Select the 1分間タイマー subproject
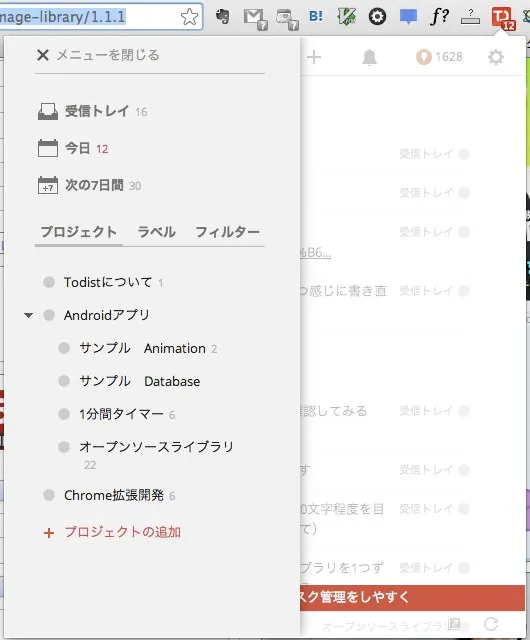Image resolution: width=530 pixels, height=640 pixels. tap(121, 414)
